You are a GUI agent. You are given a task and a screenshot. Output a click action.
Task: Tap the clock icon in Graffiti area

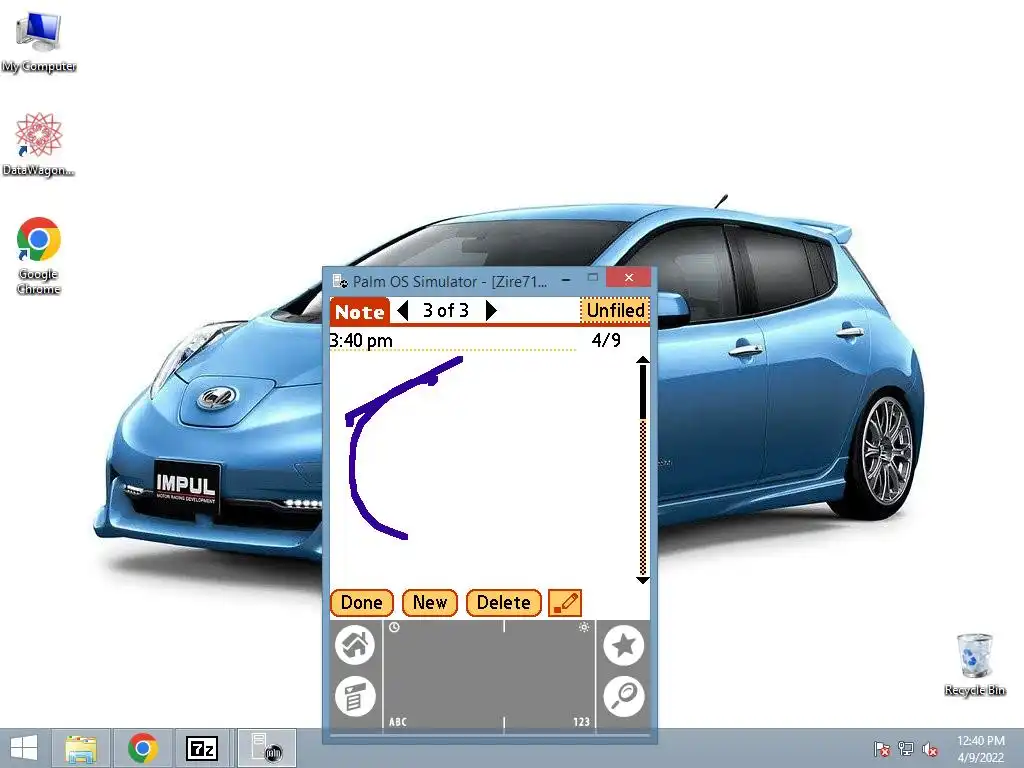[394, 628]
